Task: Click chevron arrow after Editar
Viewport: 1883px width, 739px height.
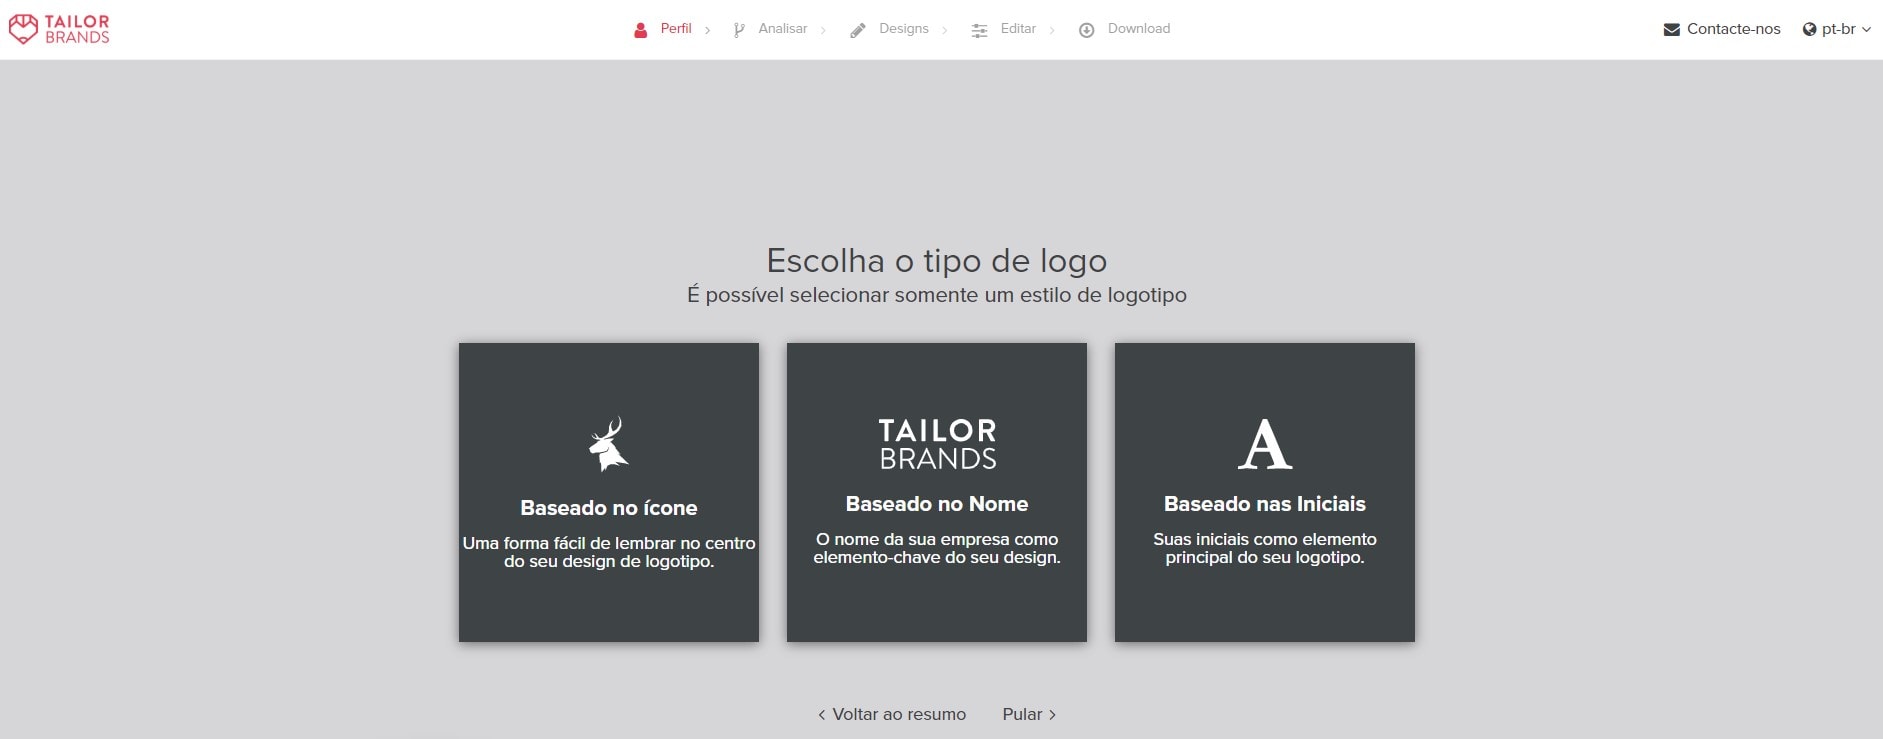Action: click(x=1052, y=31)
